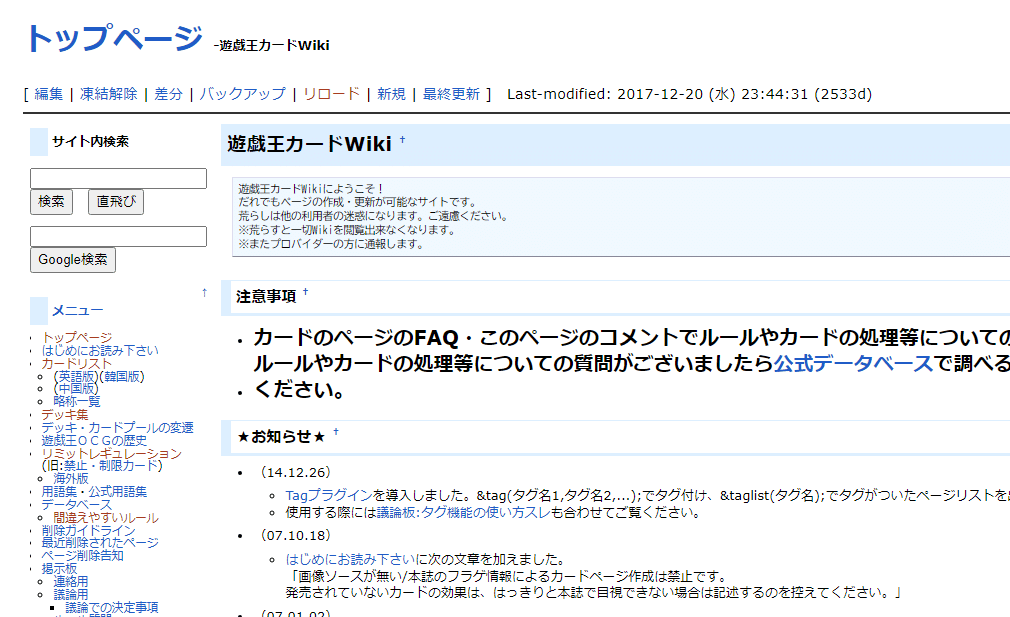Open 間違えやすいルール link
1010x617 pixels.
[x=106, y=518]
